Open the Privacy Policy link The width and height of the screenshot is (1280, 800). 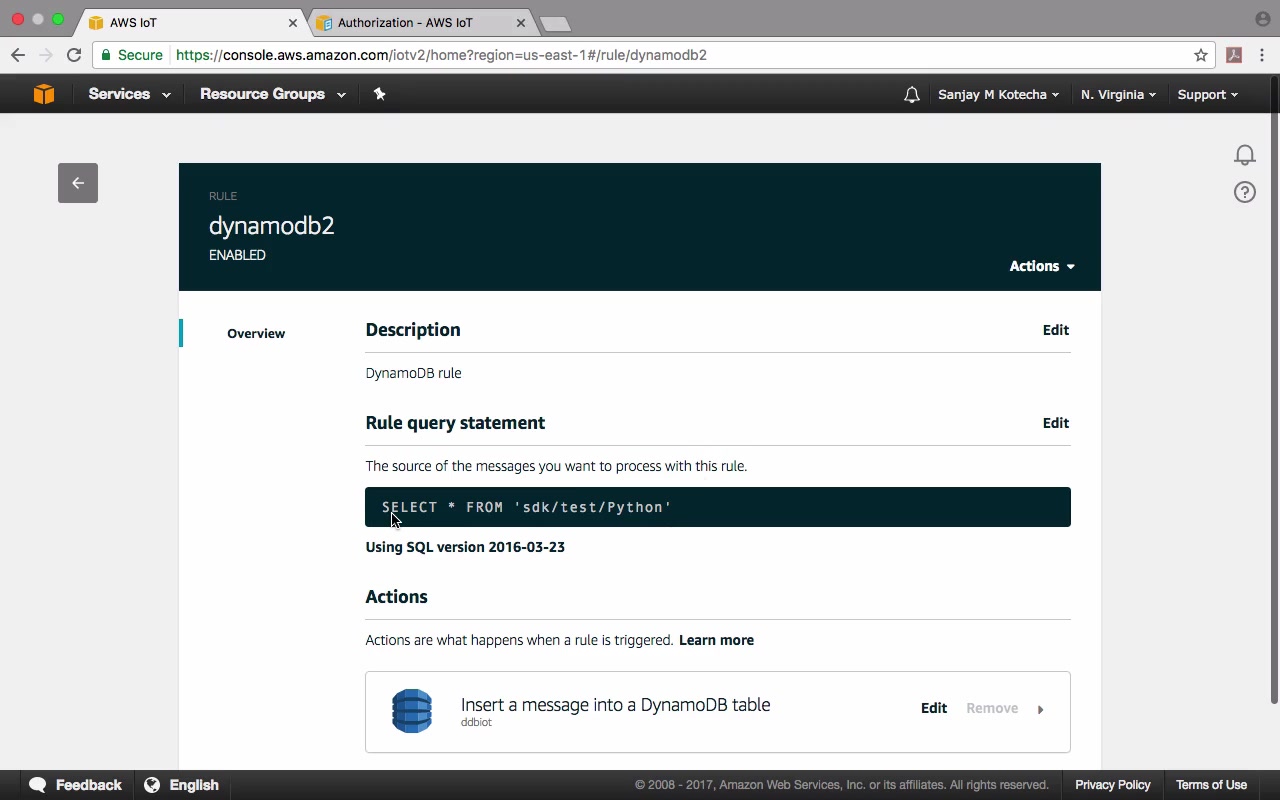tap(1113, 785)
